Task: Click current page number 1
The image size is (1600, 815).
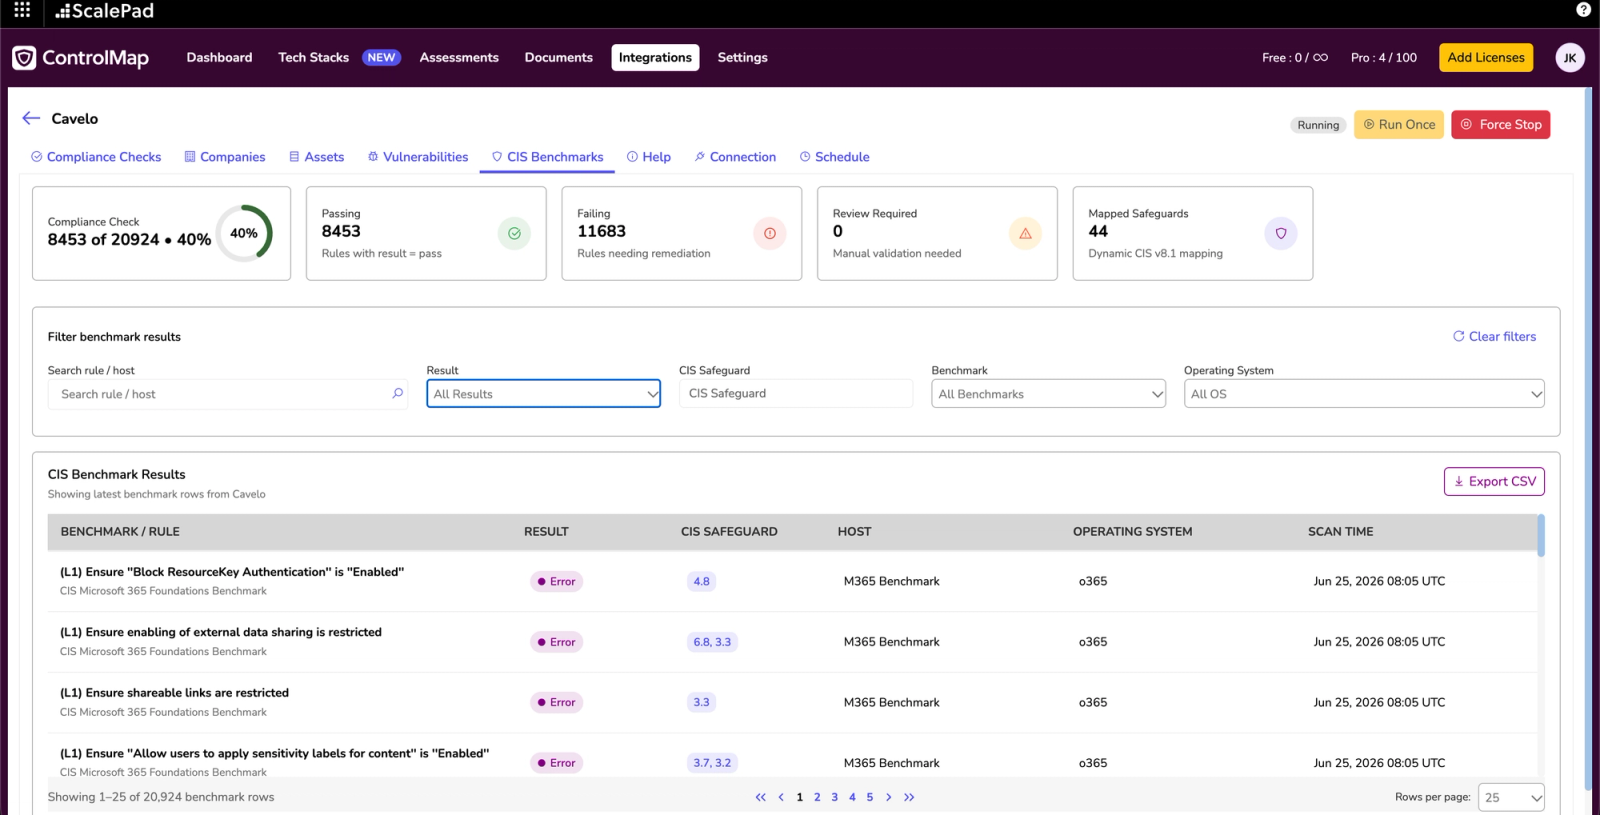Action: pyautogui.click(x=800, y=797)
